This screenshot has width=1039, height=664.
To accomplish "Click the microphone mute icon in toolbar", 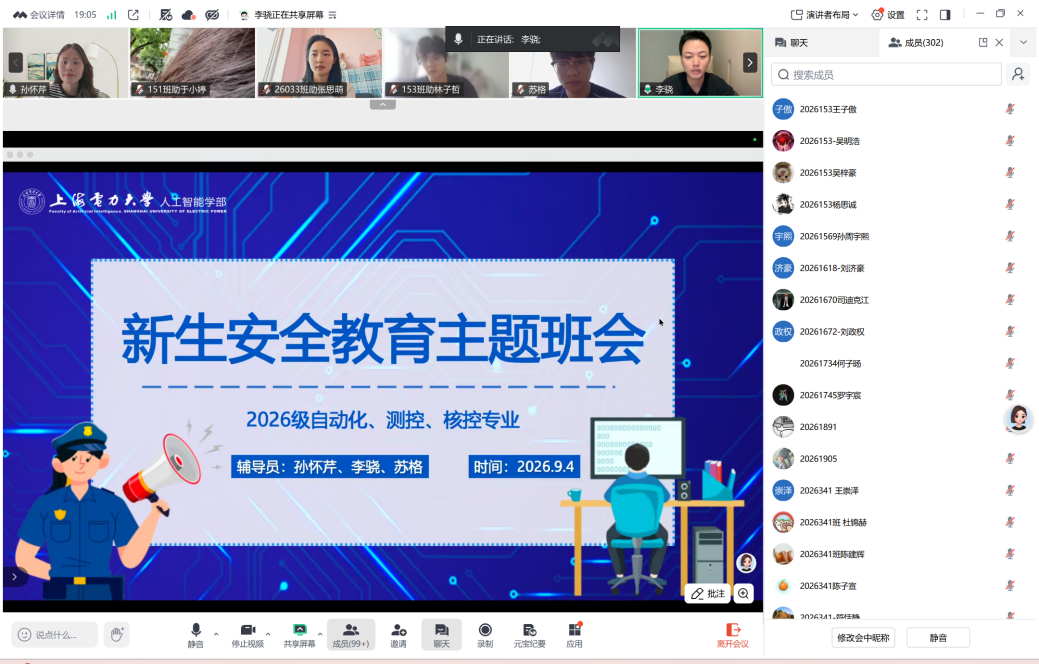I will point(195,630).
